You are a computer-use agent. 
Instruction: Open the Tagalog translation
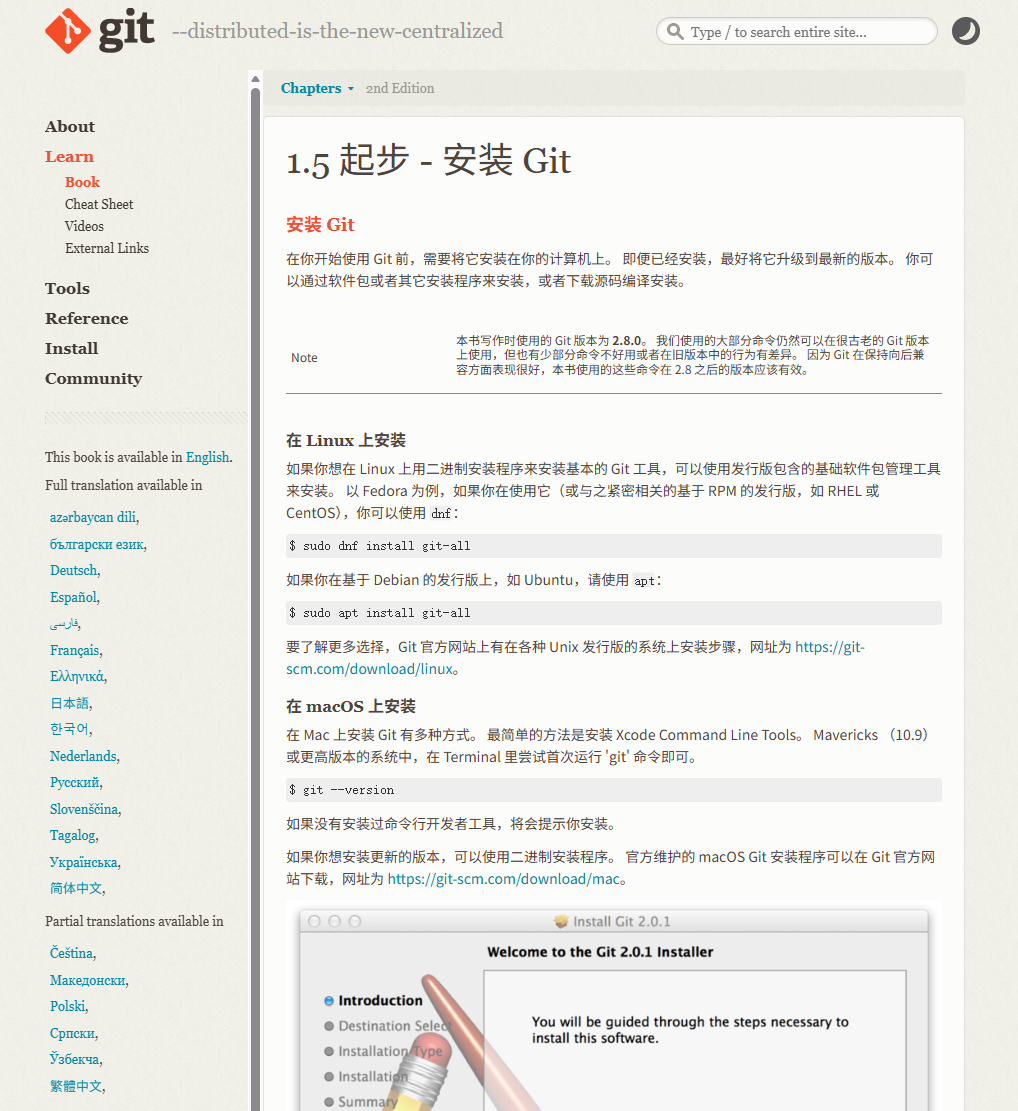click(x=72, y=835)
